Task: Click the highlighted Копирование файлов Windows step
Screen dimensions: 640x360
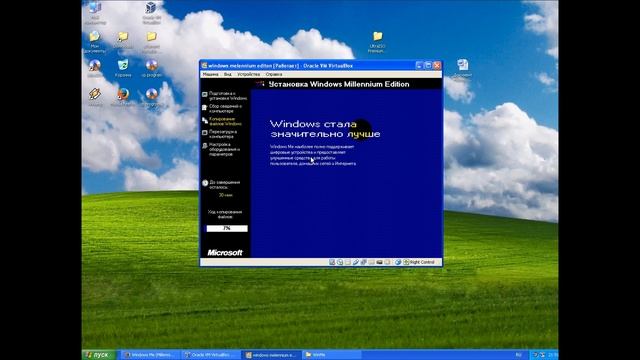Action: (222, 121)
